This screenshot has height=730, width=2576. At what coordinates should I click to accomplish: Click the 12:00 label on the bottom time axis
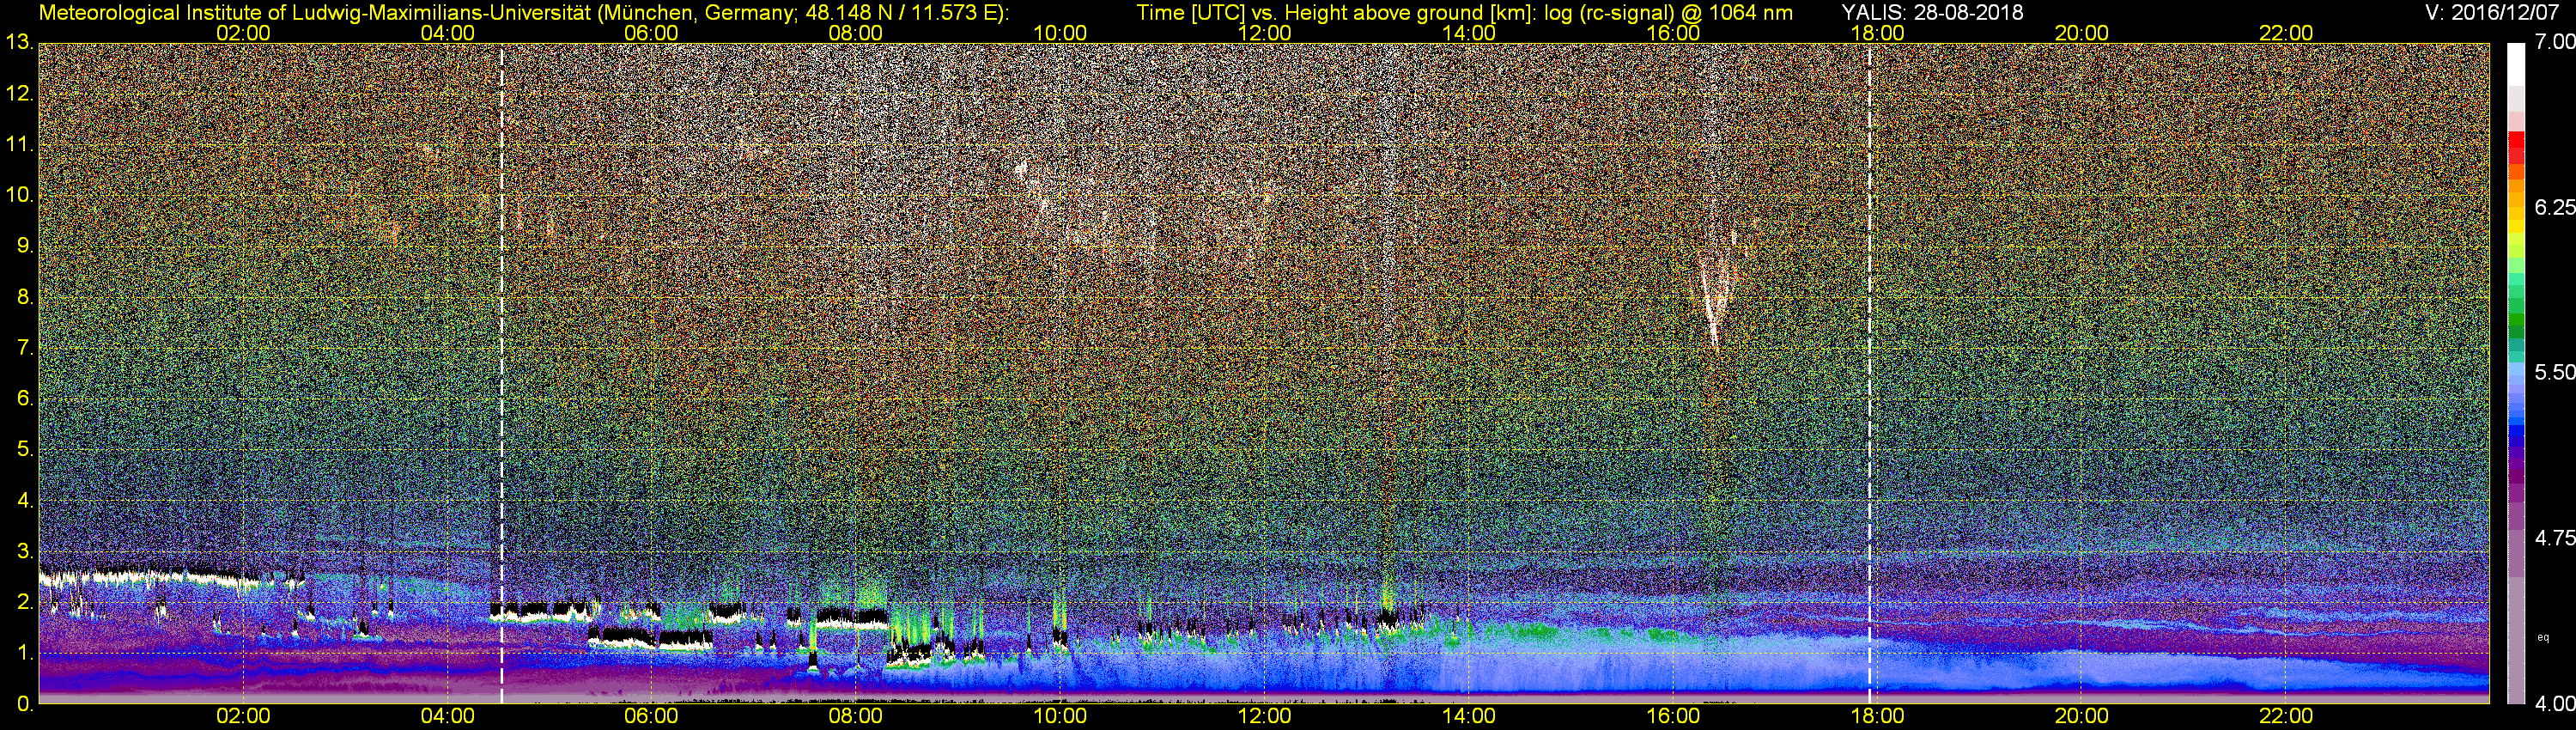coord(1264,716)
